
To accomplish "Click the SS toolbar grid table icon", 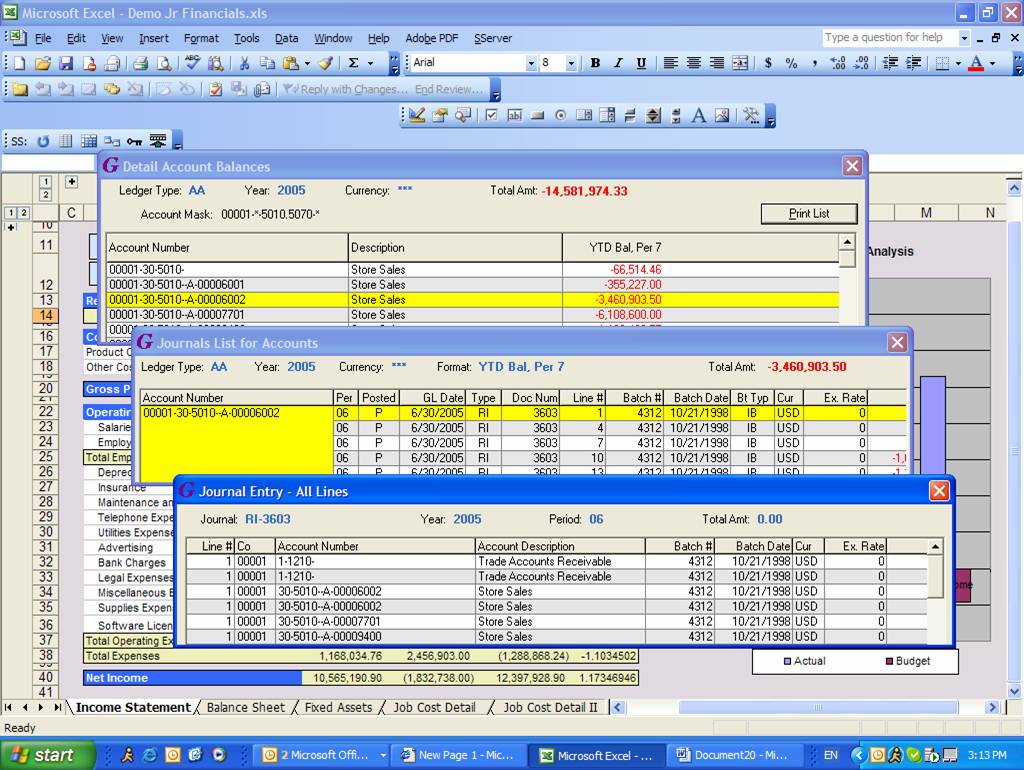I will [x=89, y=141].
